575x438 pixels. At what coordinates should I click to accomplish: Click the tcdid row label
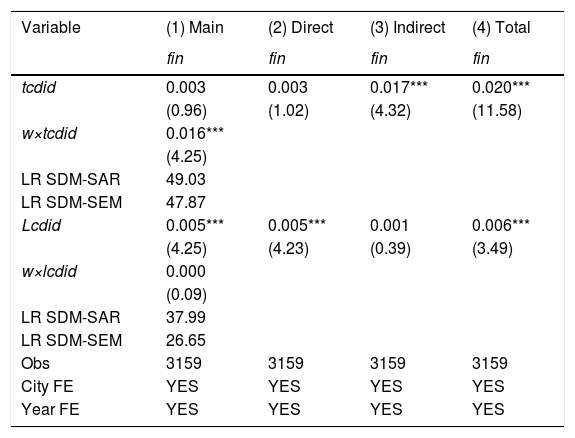point(39,87)
